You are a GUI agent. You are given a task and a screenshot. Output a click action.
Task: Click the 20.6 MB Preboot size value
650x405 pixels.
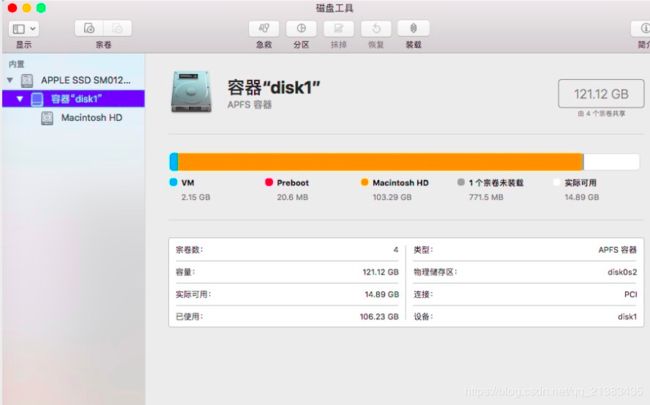click(x=292, y=197)
